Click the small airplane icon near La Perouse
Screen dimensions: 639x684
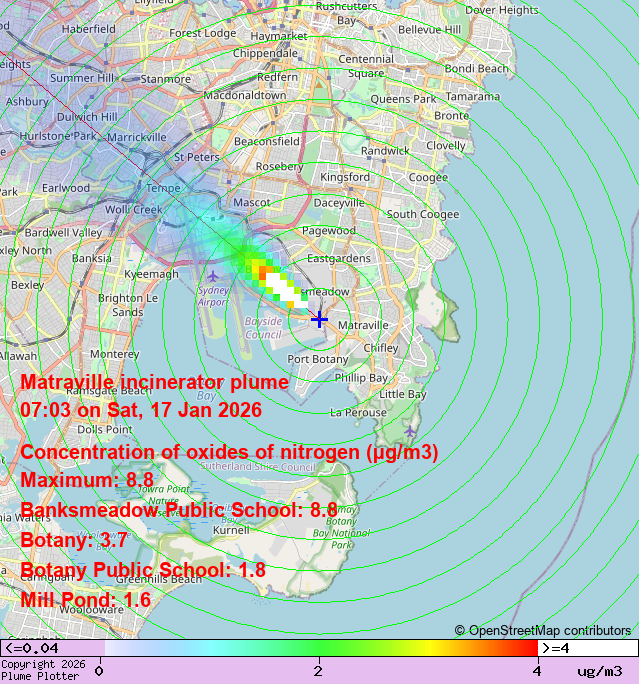pos(411,431)
